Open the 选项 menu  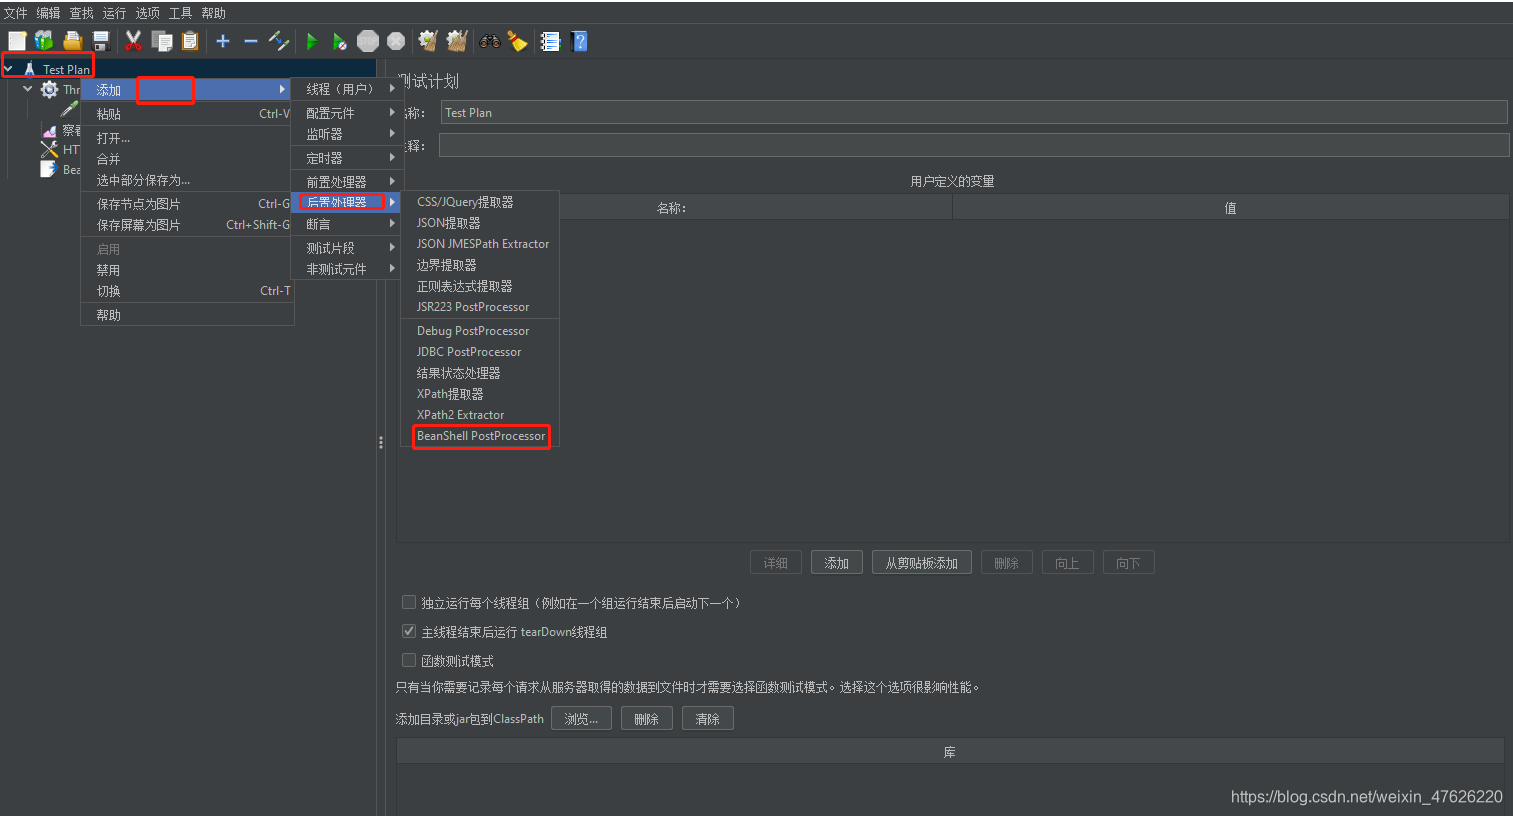coord(147,13)
